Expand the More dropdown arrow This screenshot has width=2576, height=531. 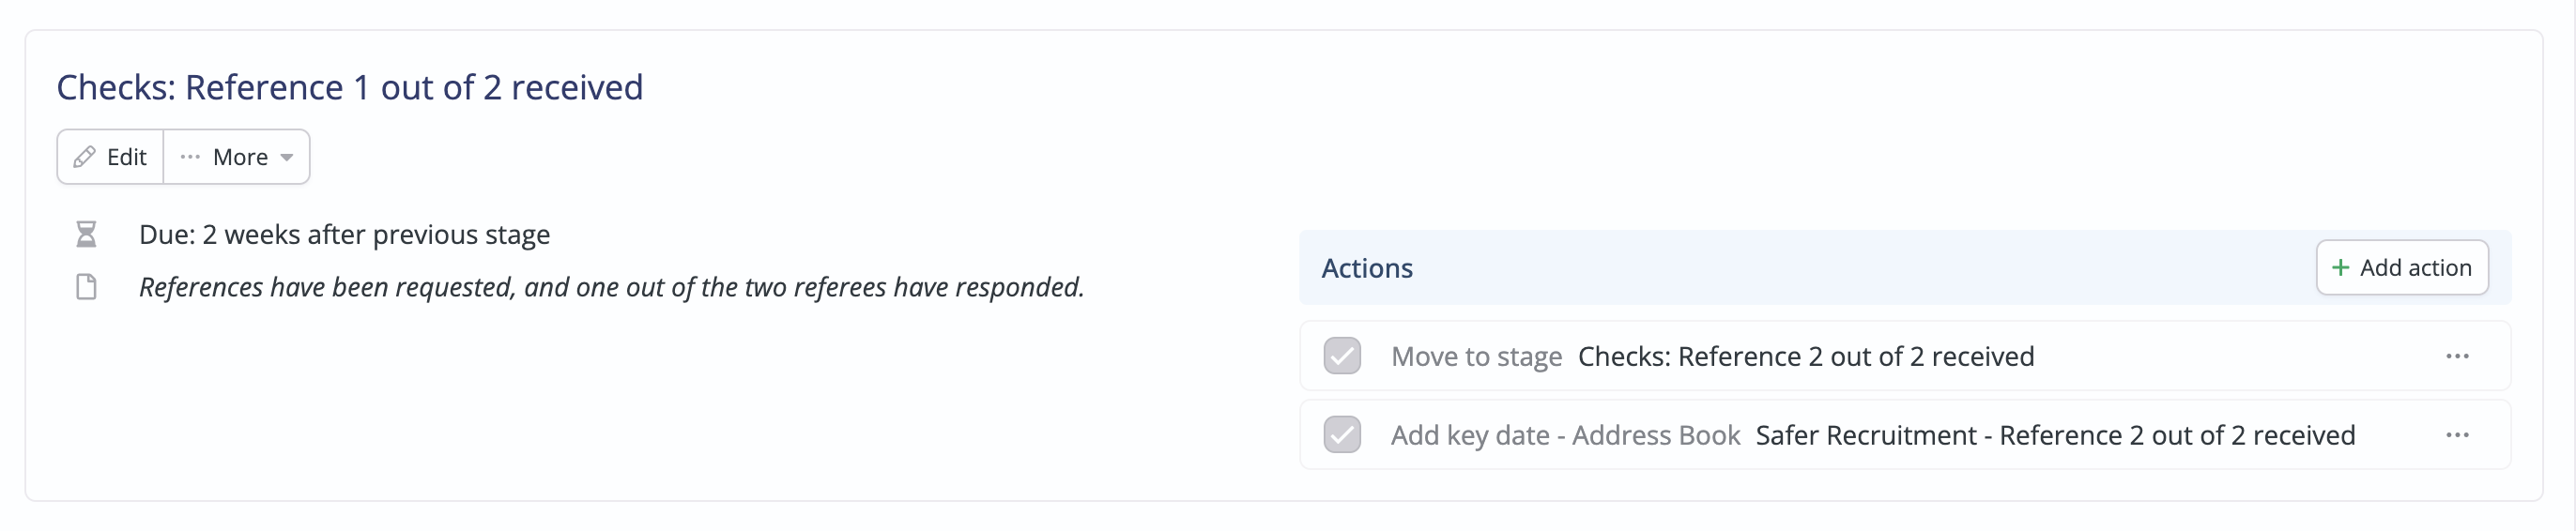point(287,158)
